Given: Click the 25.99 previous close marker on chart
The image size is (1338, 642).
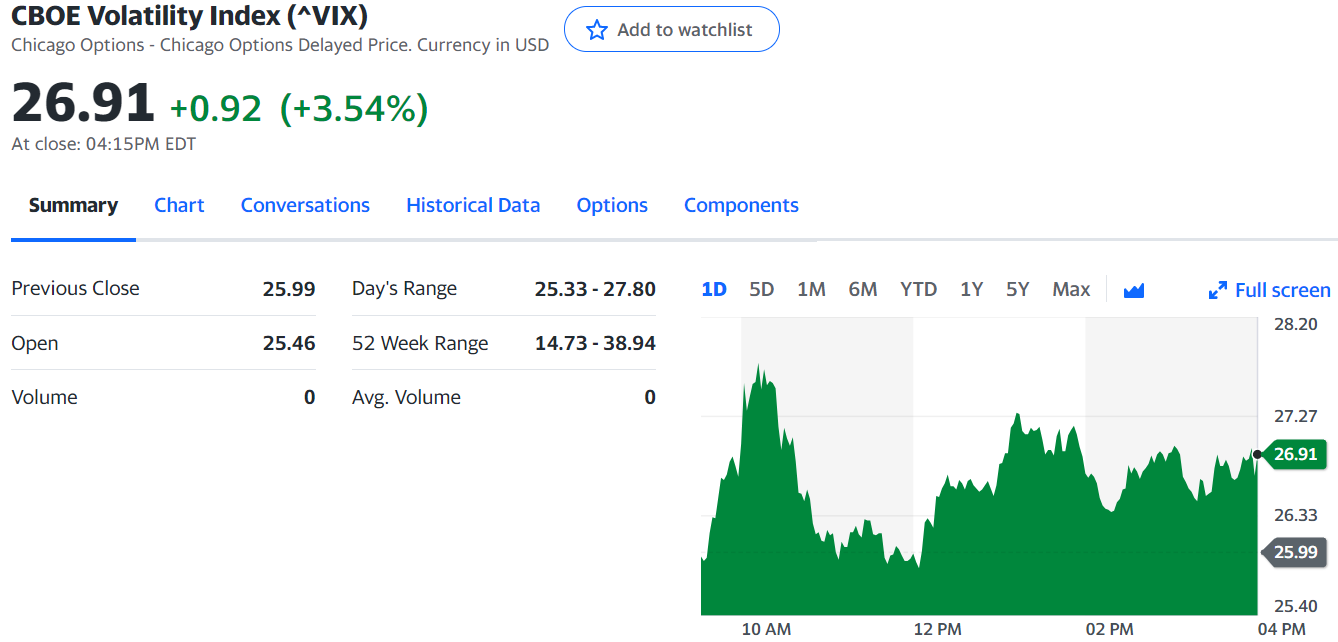Looking at the screenshot, I should [1295, 552].
